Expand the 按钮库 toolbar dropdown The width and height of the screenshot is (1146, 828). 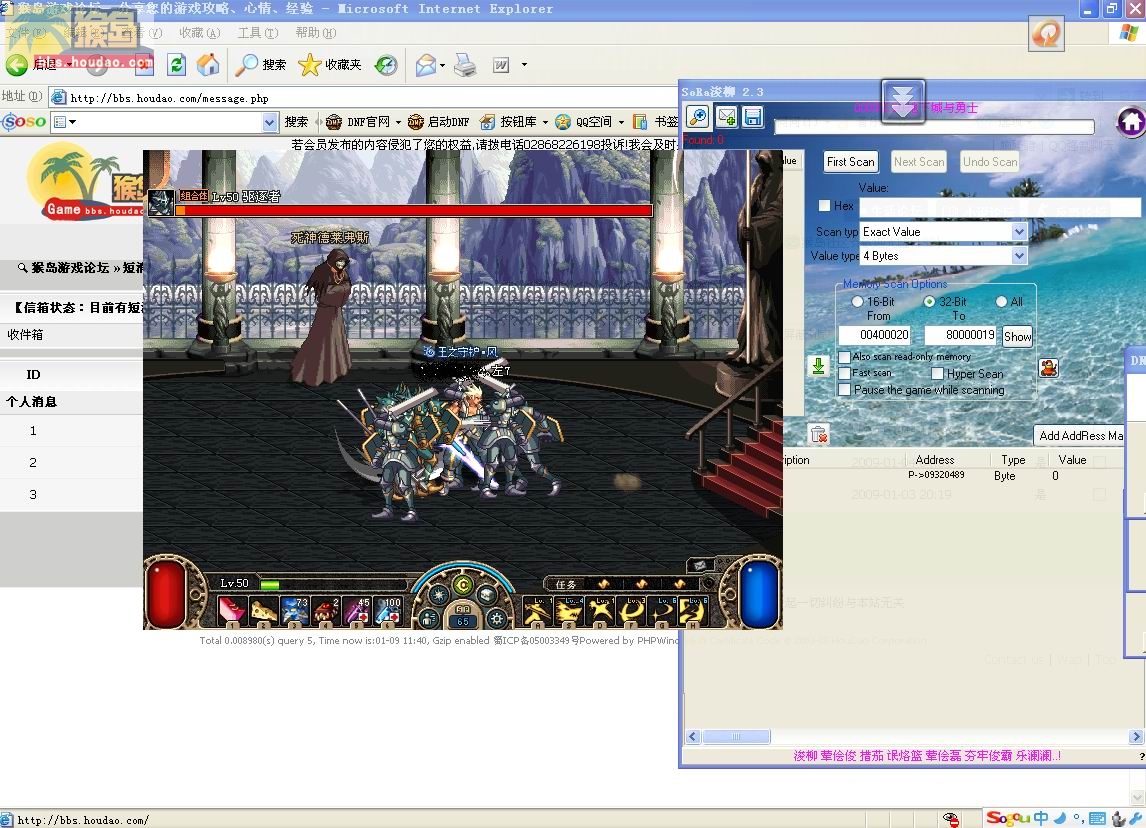(545, 122)
